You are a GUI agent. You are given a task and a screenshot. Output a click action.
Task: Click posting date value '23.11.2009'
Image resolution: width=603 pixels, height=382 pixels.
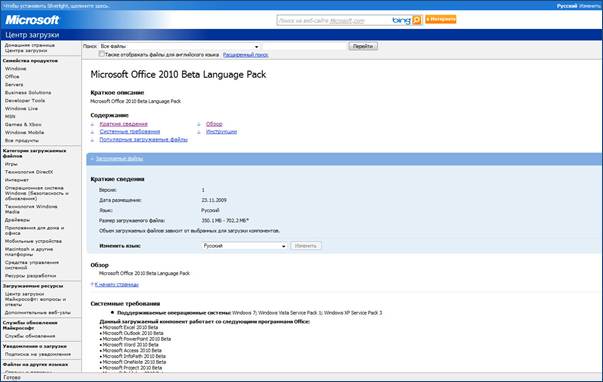tap(214, 200)
